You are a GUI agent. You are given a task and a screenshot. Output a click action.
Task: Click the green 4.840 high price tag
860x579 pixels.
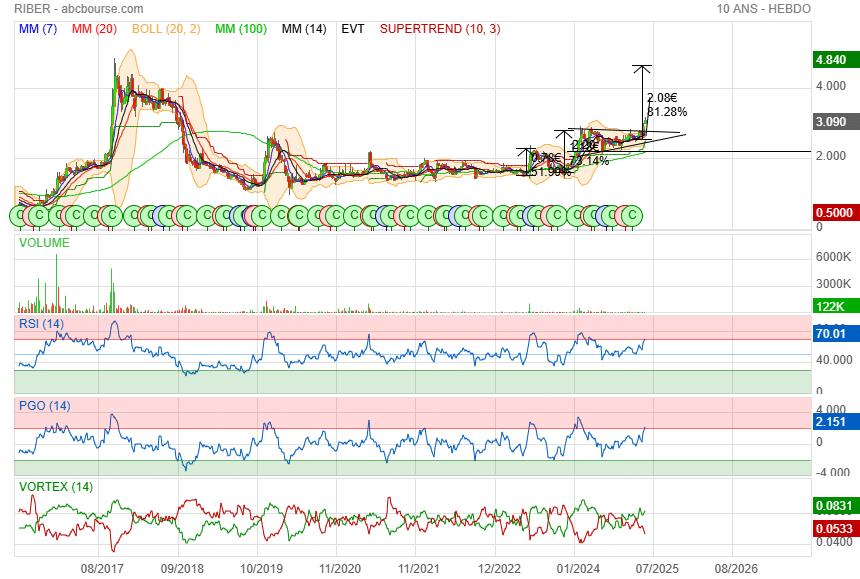coord(832,60)
